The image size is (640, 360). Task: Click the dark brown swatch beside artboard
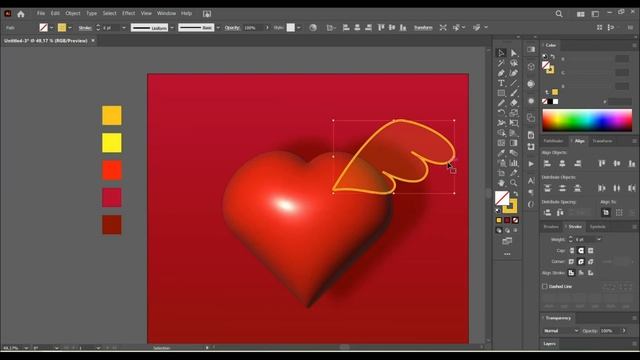pos(111,225)
